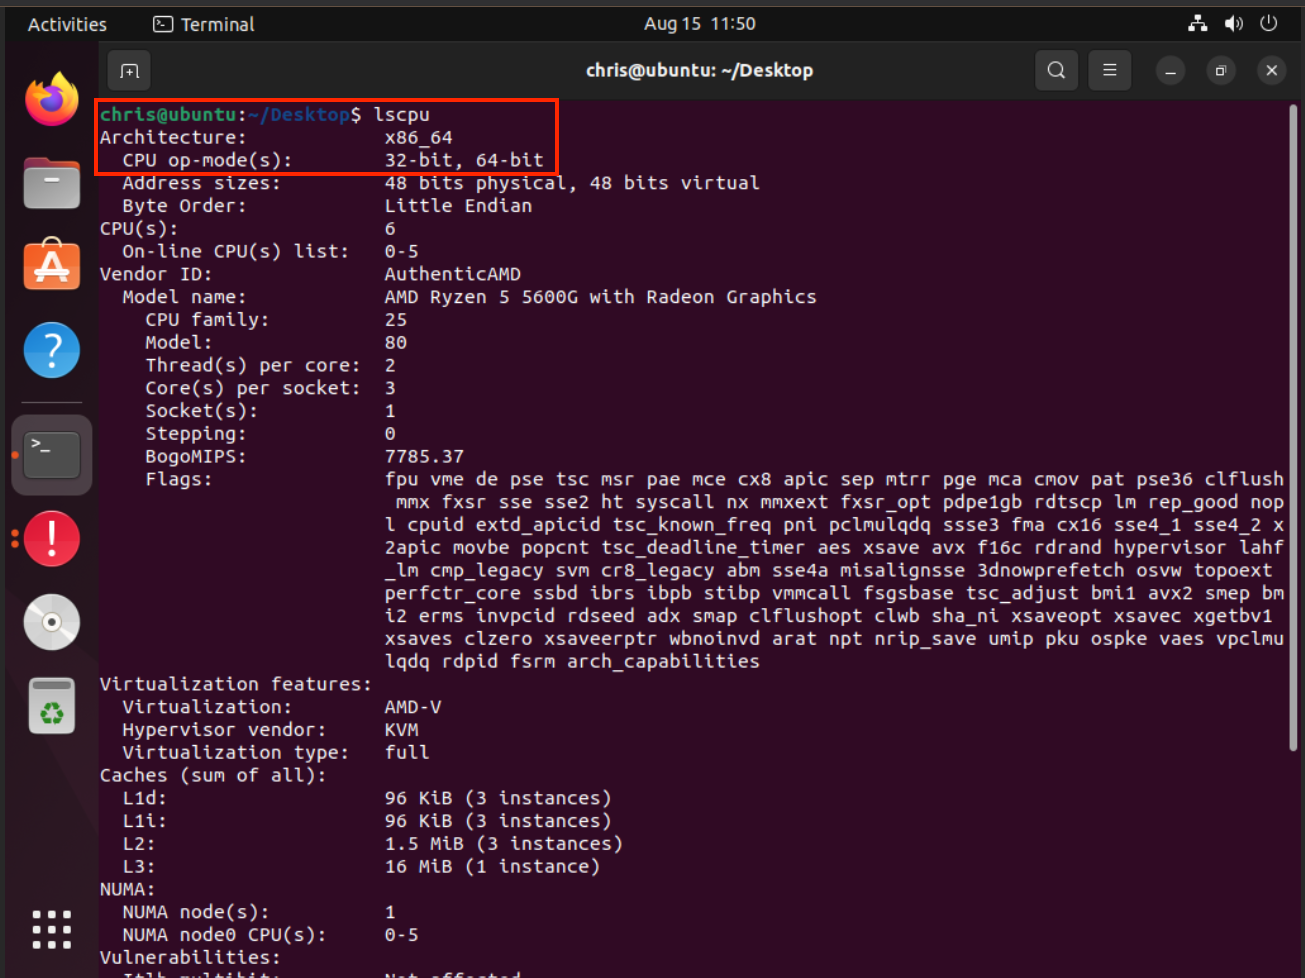The image size is (1305, 978).
Task: Open the volume indicator
Action: 1234,24
